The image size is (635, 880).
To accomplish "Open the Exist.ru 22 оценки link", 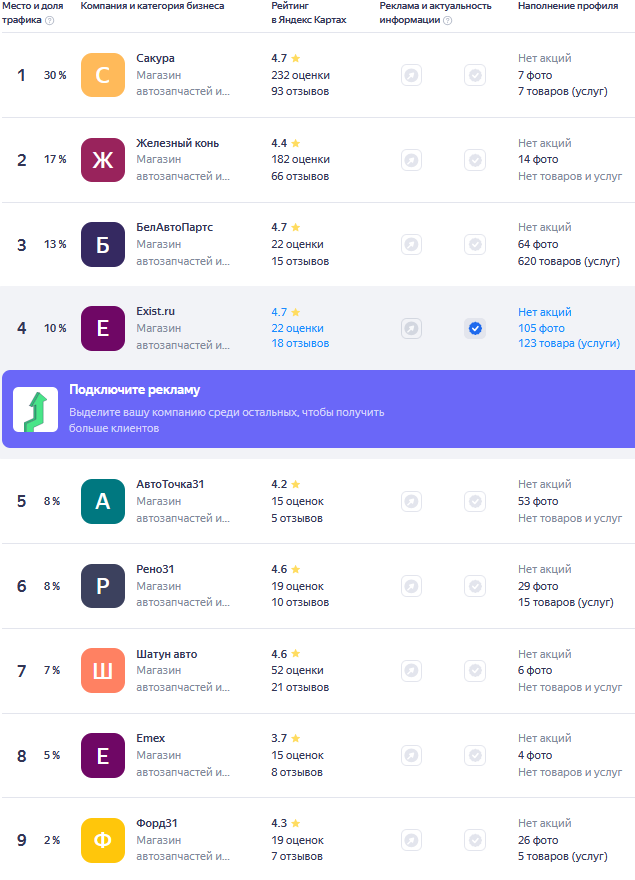I will (x=297, y=328).
